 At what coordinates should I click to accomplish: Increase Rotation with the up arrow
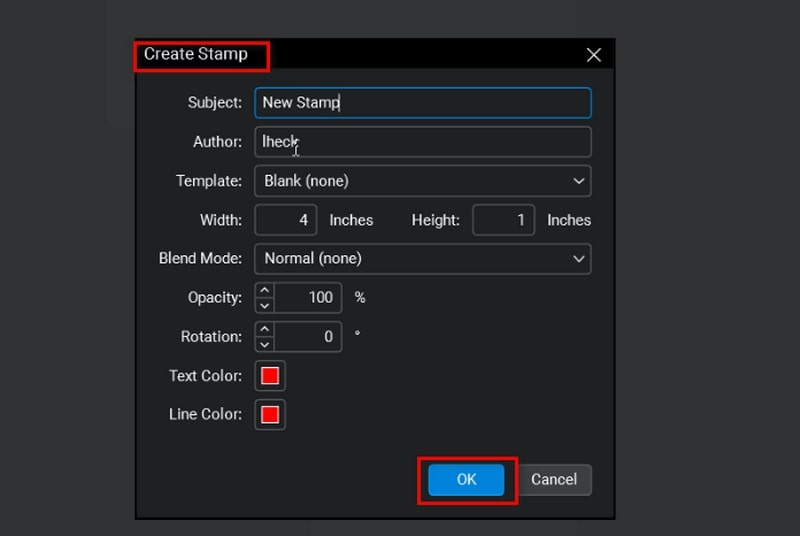click(264, 330)
